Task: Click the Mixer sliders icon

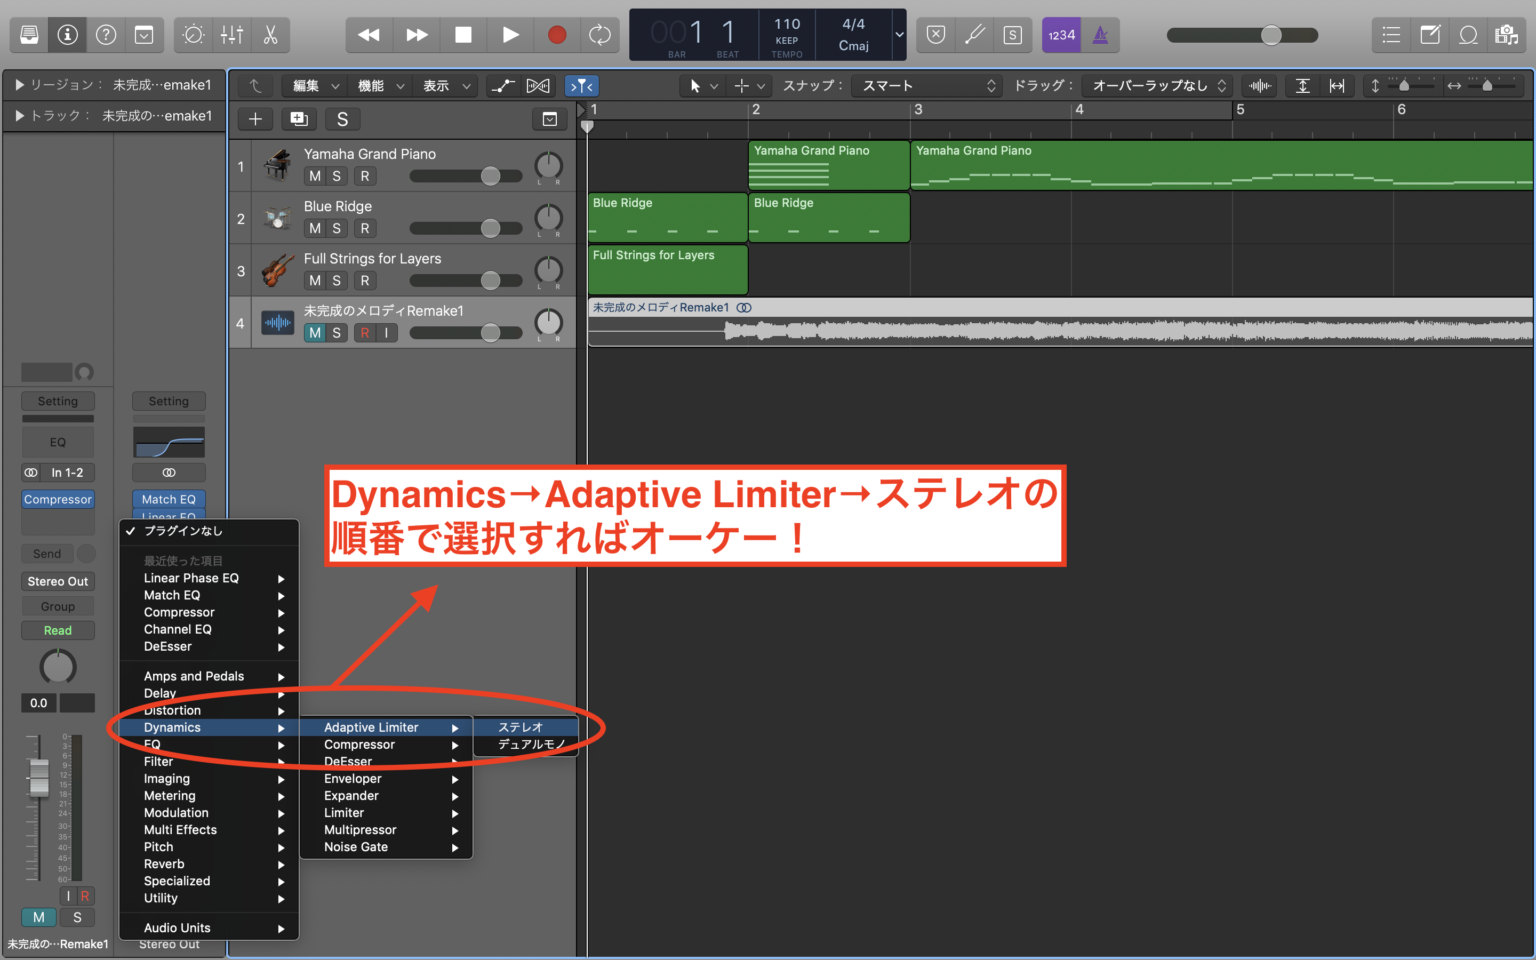Action: (x=231, y=34)
